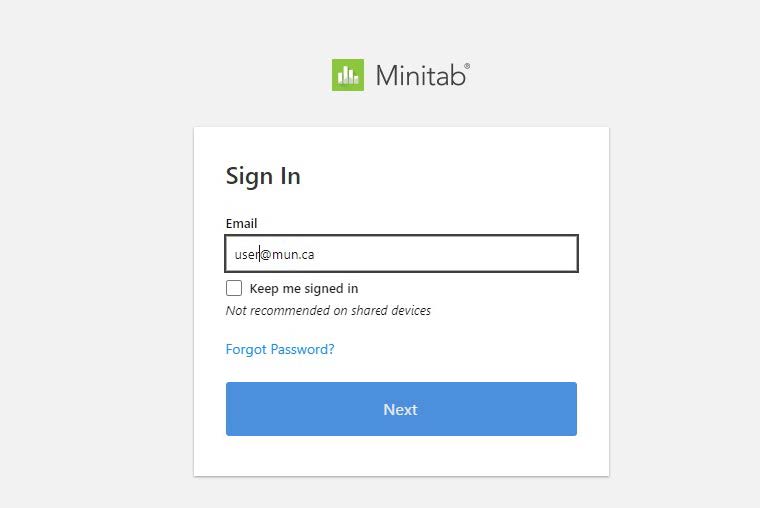760x508 pixels.
Task: Open the Forgot Password? link
Action: point(280,349)
